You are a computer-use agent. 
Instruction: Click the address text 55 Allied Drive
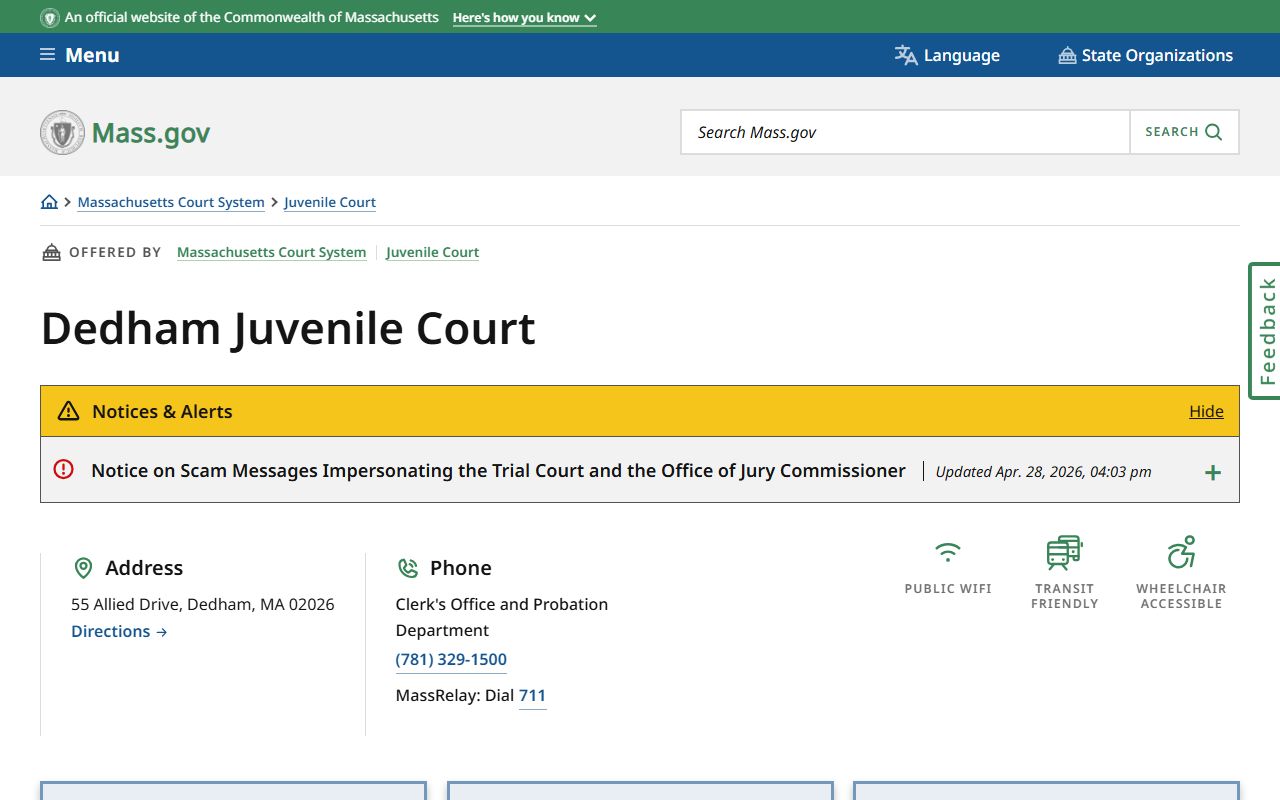pos(203,604)
